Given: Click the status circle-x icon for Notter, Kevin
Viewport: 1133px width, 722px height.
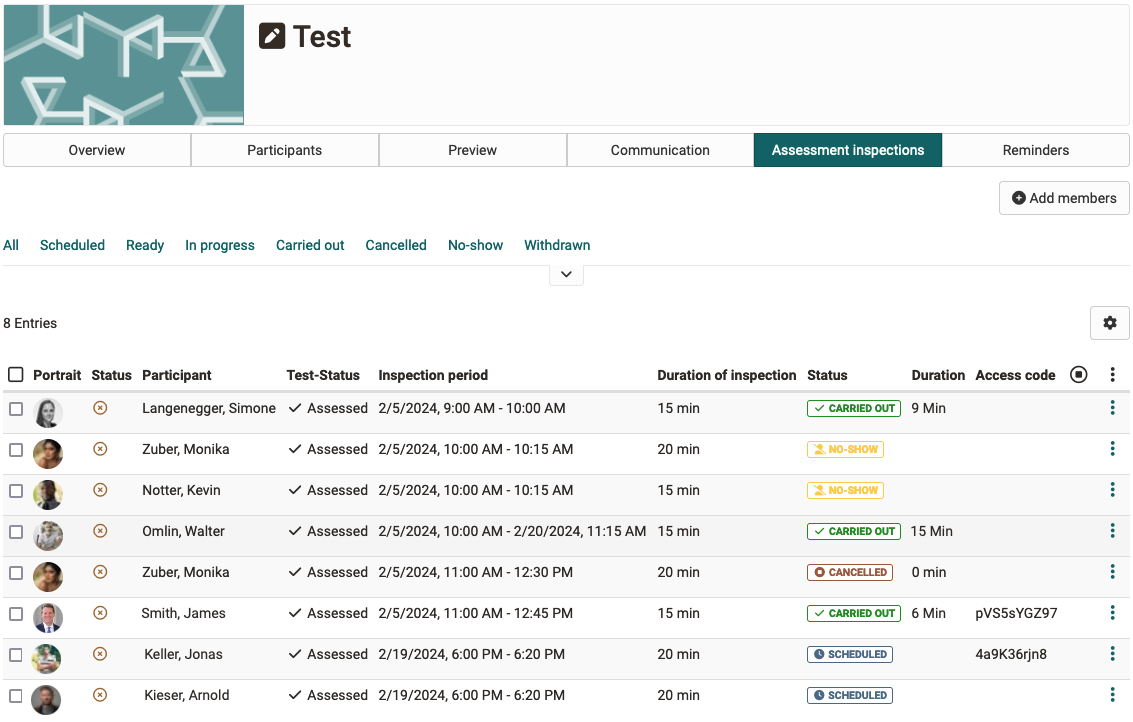Looking at the screenshot, I should tap(100, 490).
